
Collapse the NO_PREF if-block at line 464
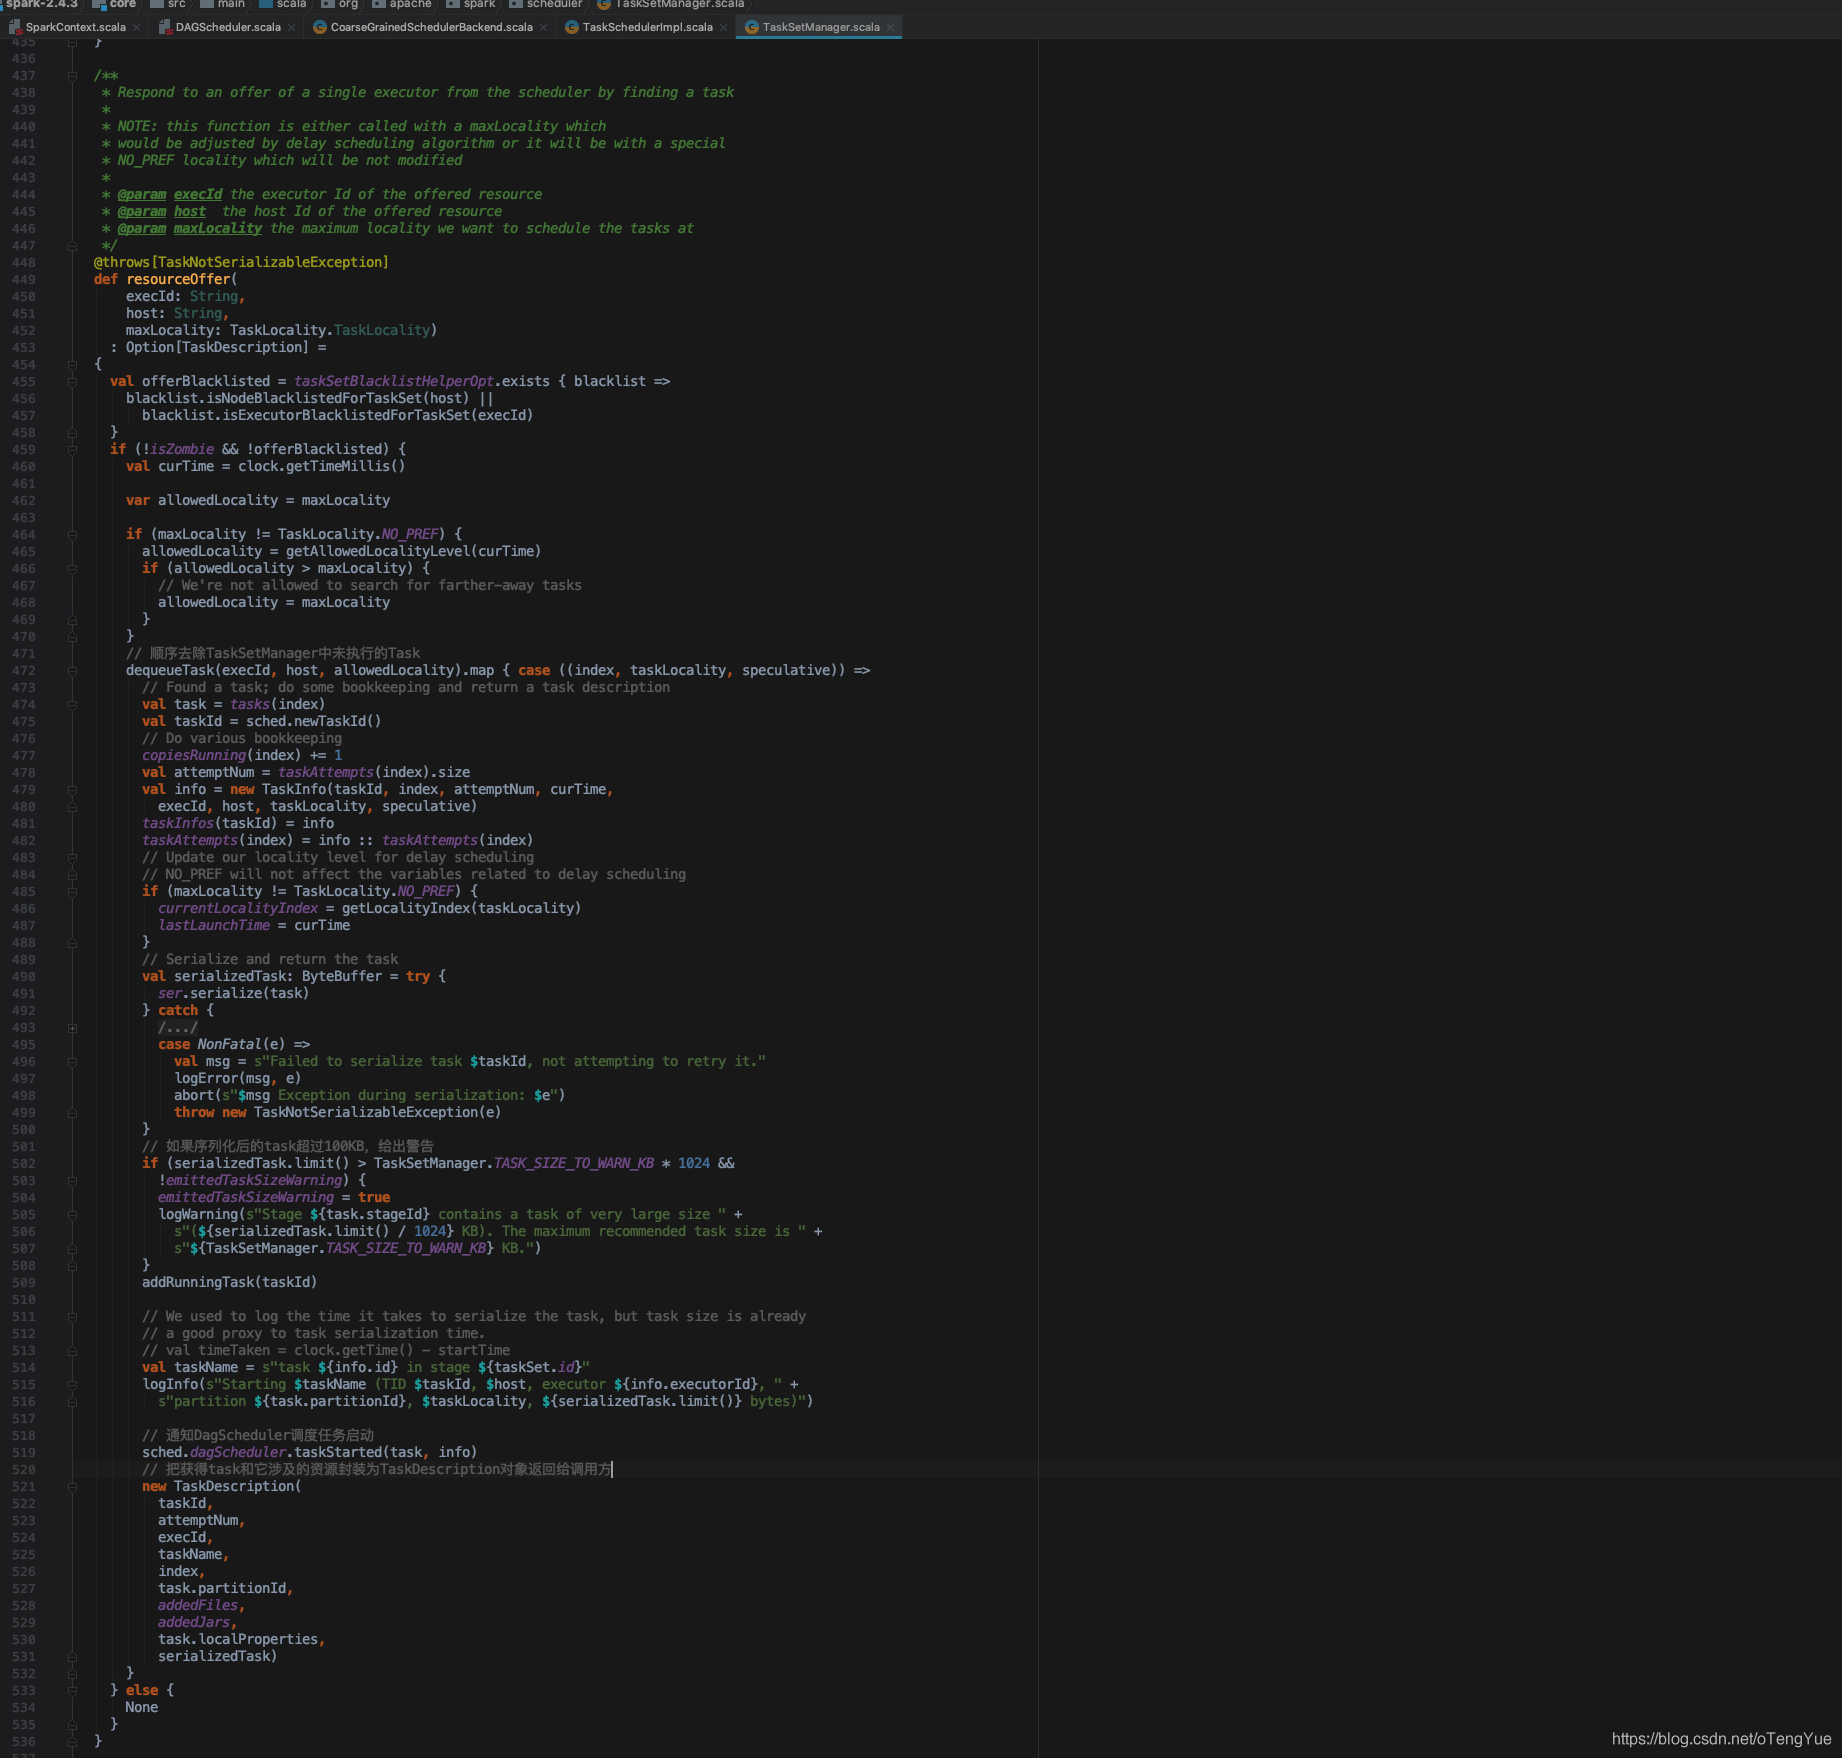click(72, 535)
